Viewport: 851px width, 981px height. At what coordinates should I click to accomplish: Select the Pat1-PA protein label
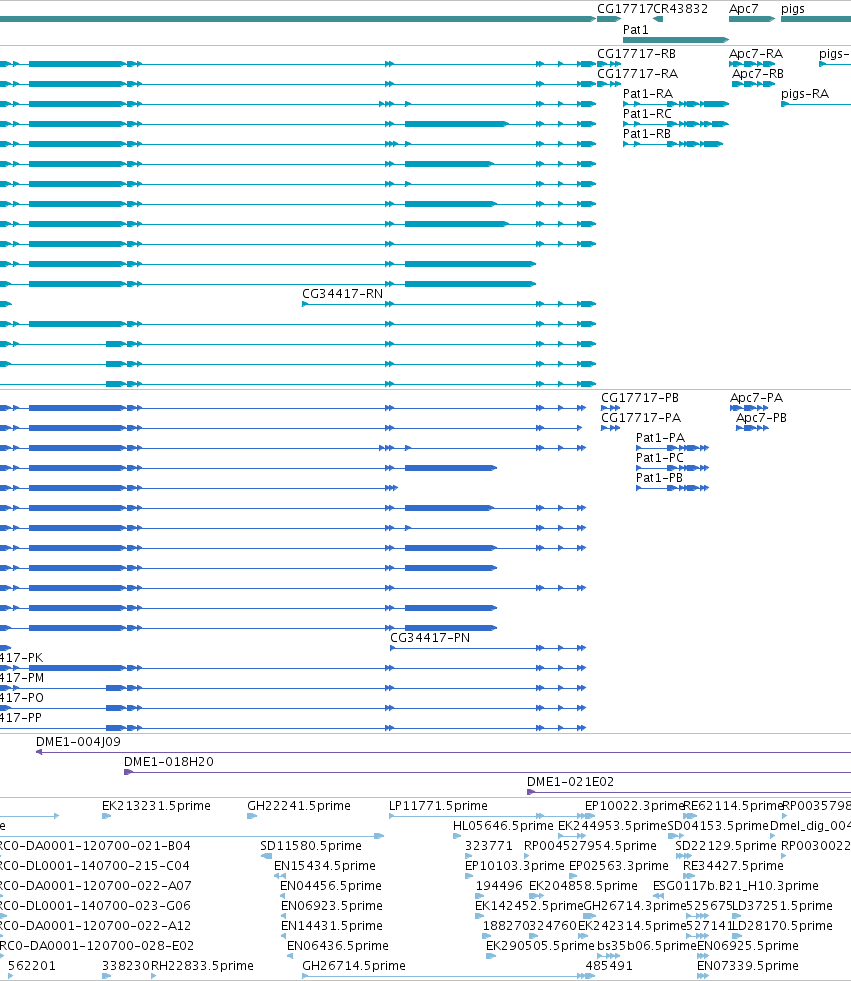[x=660, y=438]
